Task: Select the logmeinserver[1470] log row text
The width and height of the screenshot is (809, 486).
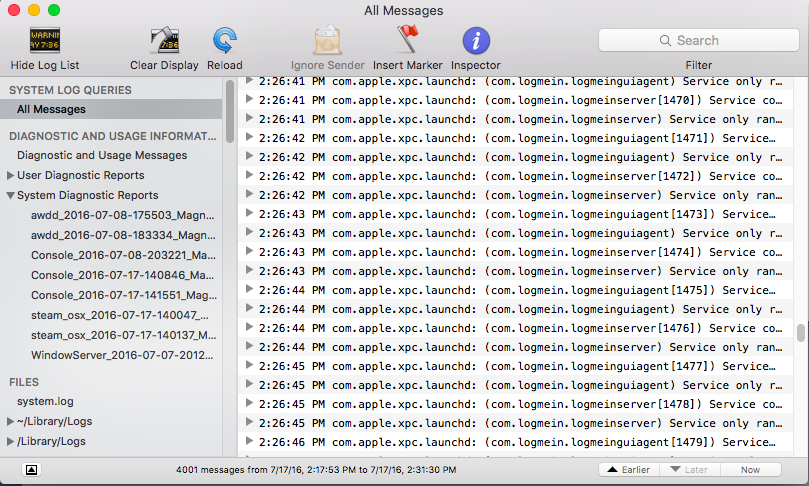Action: tap(521, 100)
